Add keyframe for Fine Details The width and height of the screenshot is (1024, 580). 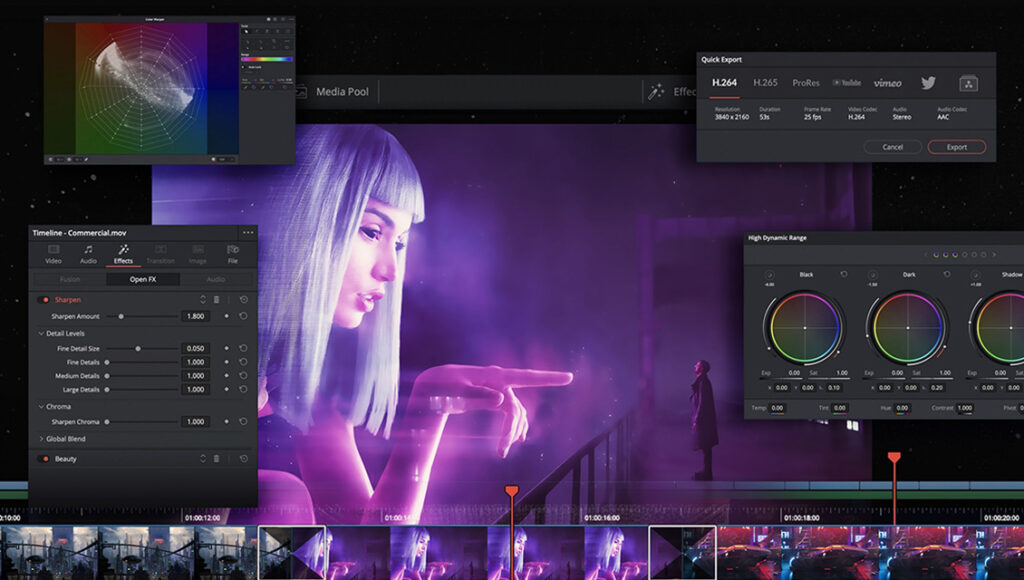coord(227,362)
